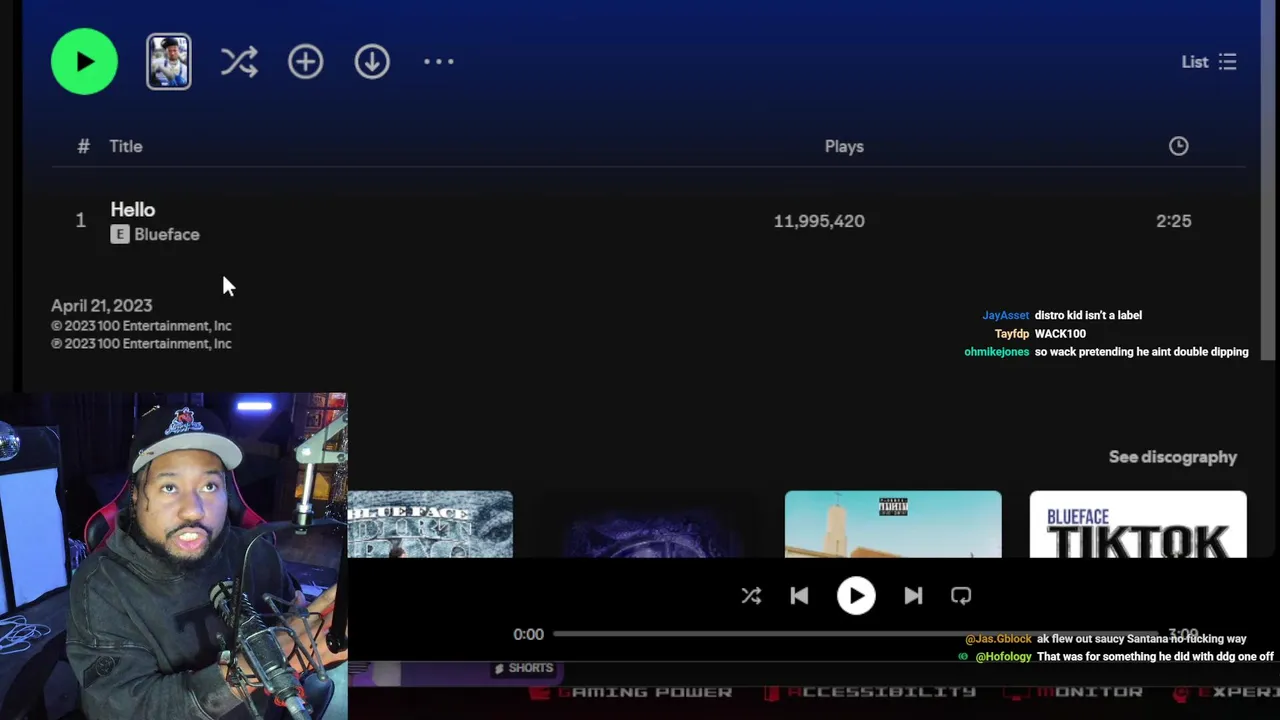The image size is (1280, 720).
Task: Click the elapsed time 0:00
Action: (529, 634)
